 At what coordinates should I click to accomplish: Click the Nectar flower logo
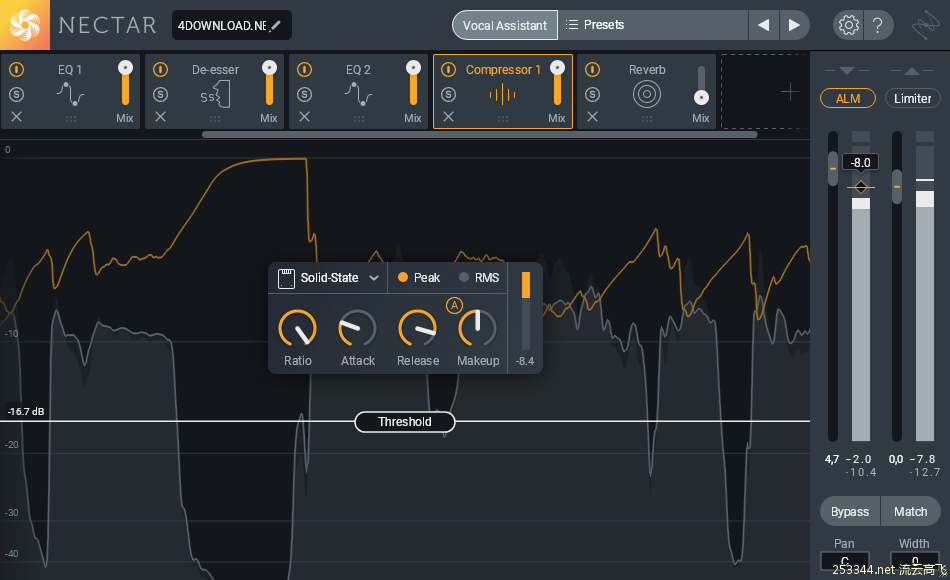pos(25,25)
